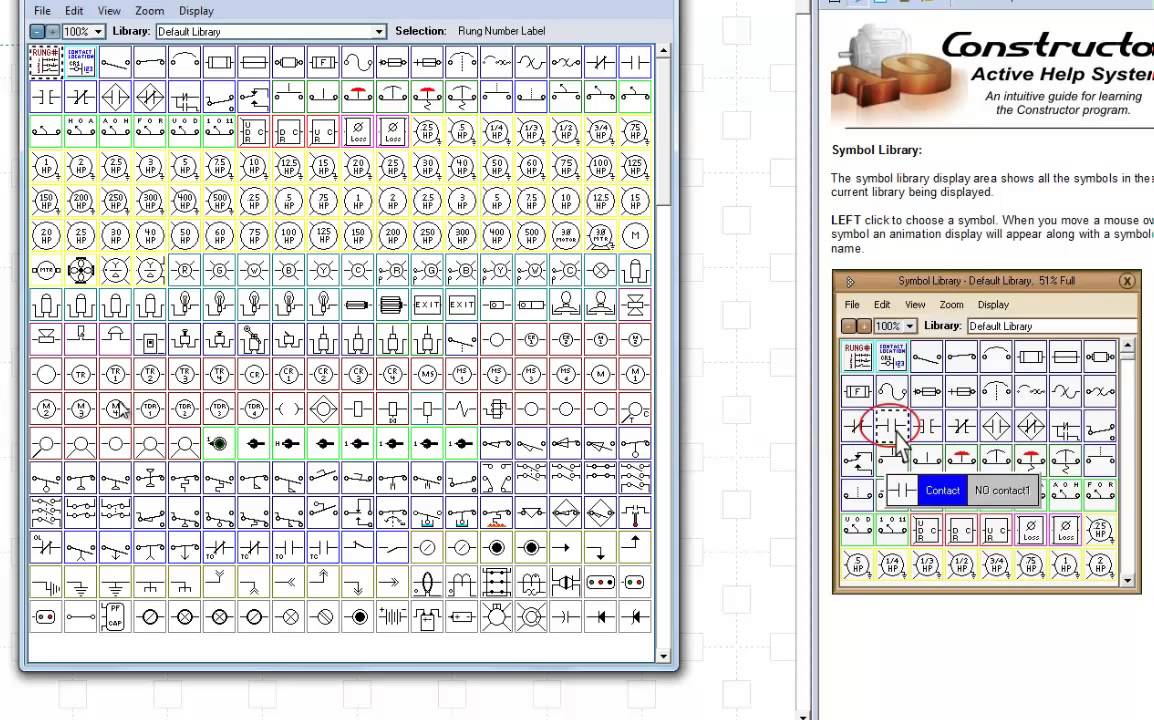Viewport: 1154px width, 720px height.
Task: Pick the normally open contact at row end
Action: [x=634, y=62]
